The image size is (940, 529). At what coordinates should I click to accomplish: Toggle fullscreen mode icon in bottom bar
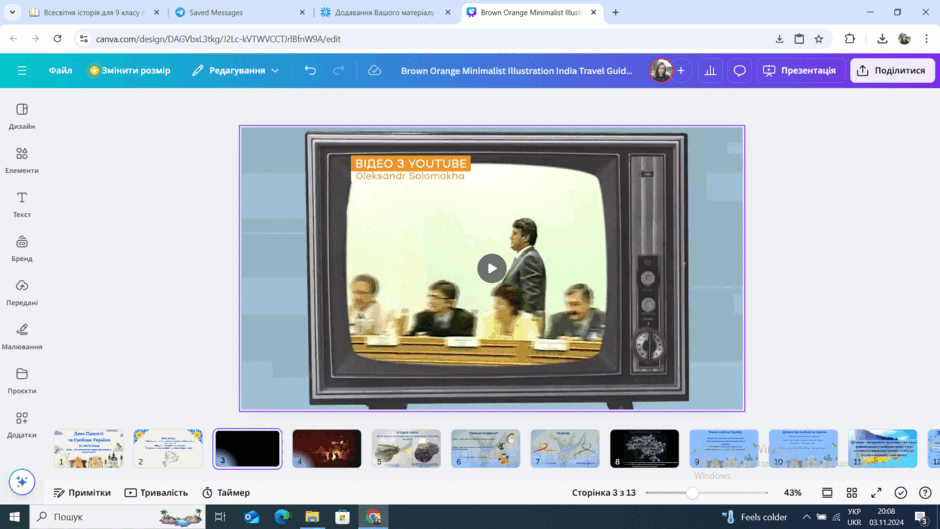coord(876,492)
